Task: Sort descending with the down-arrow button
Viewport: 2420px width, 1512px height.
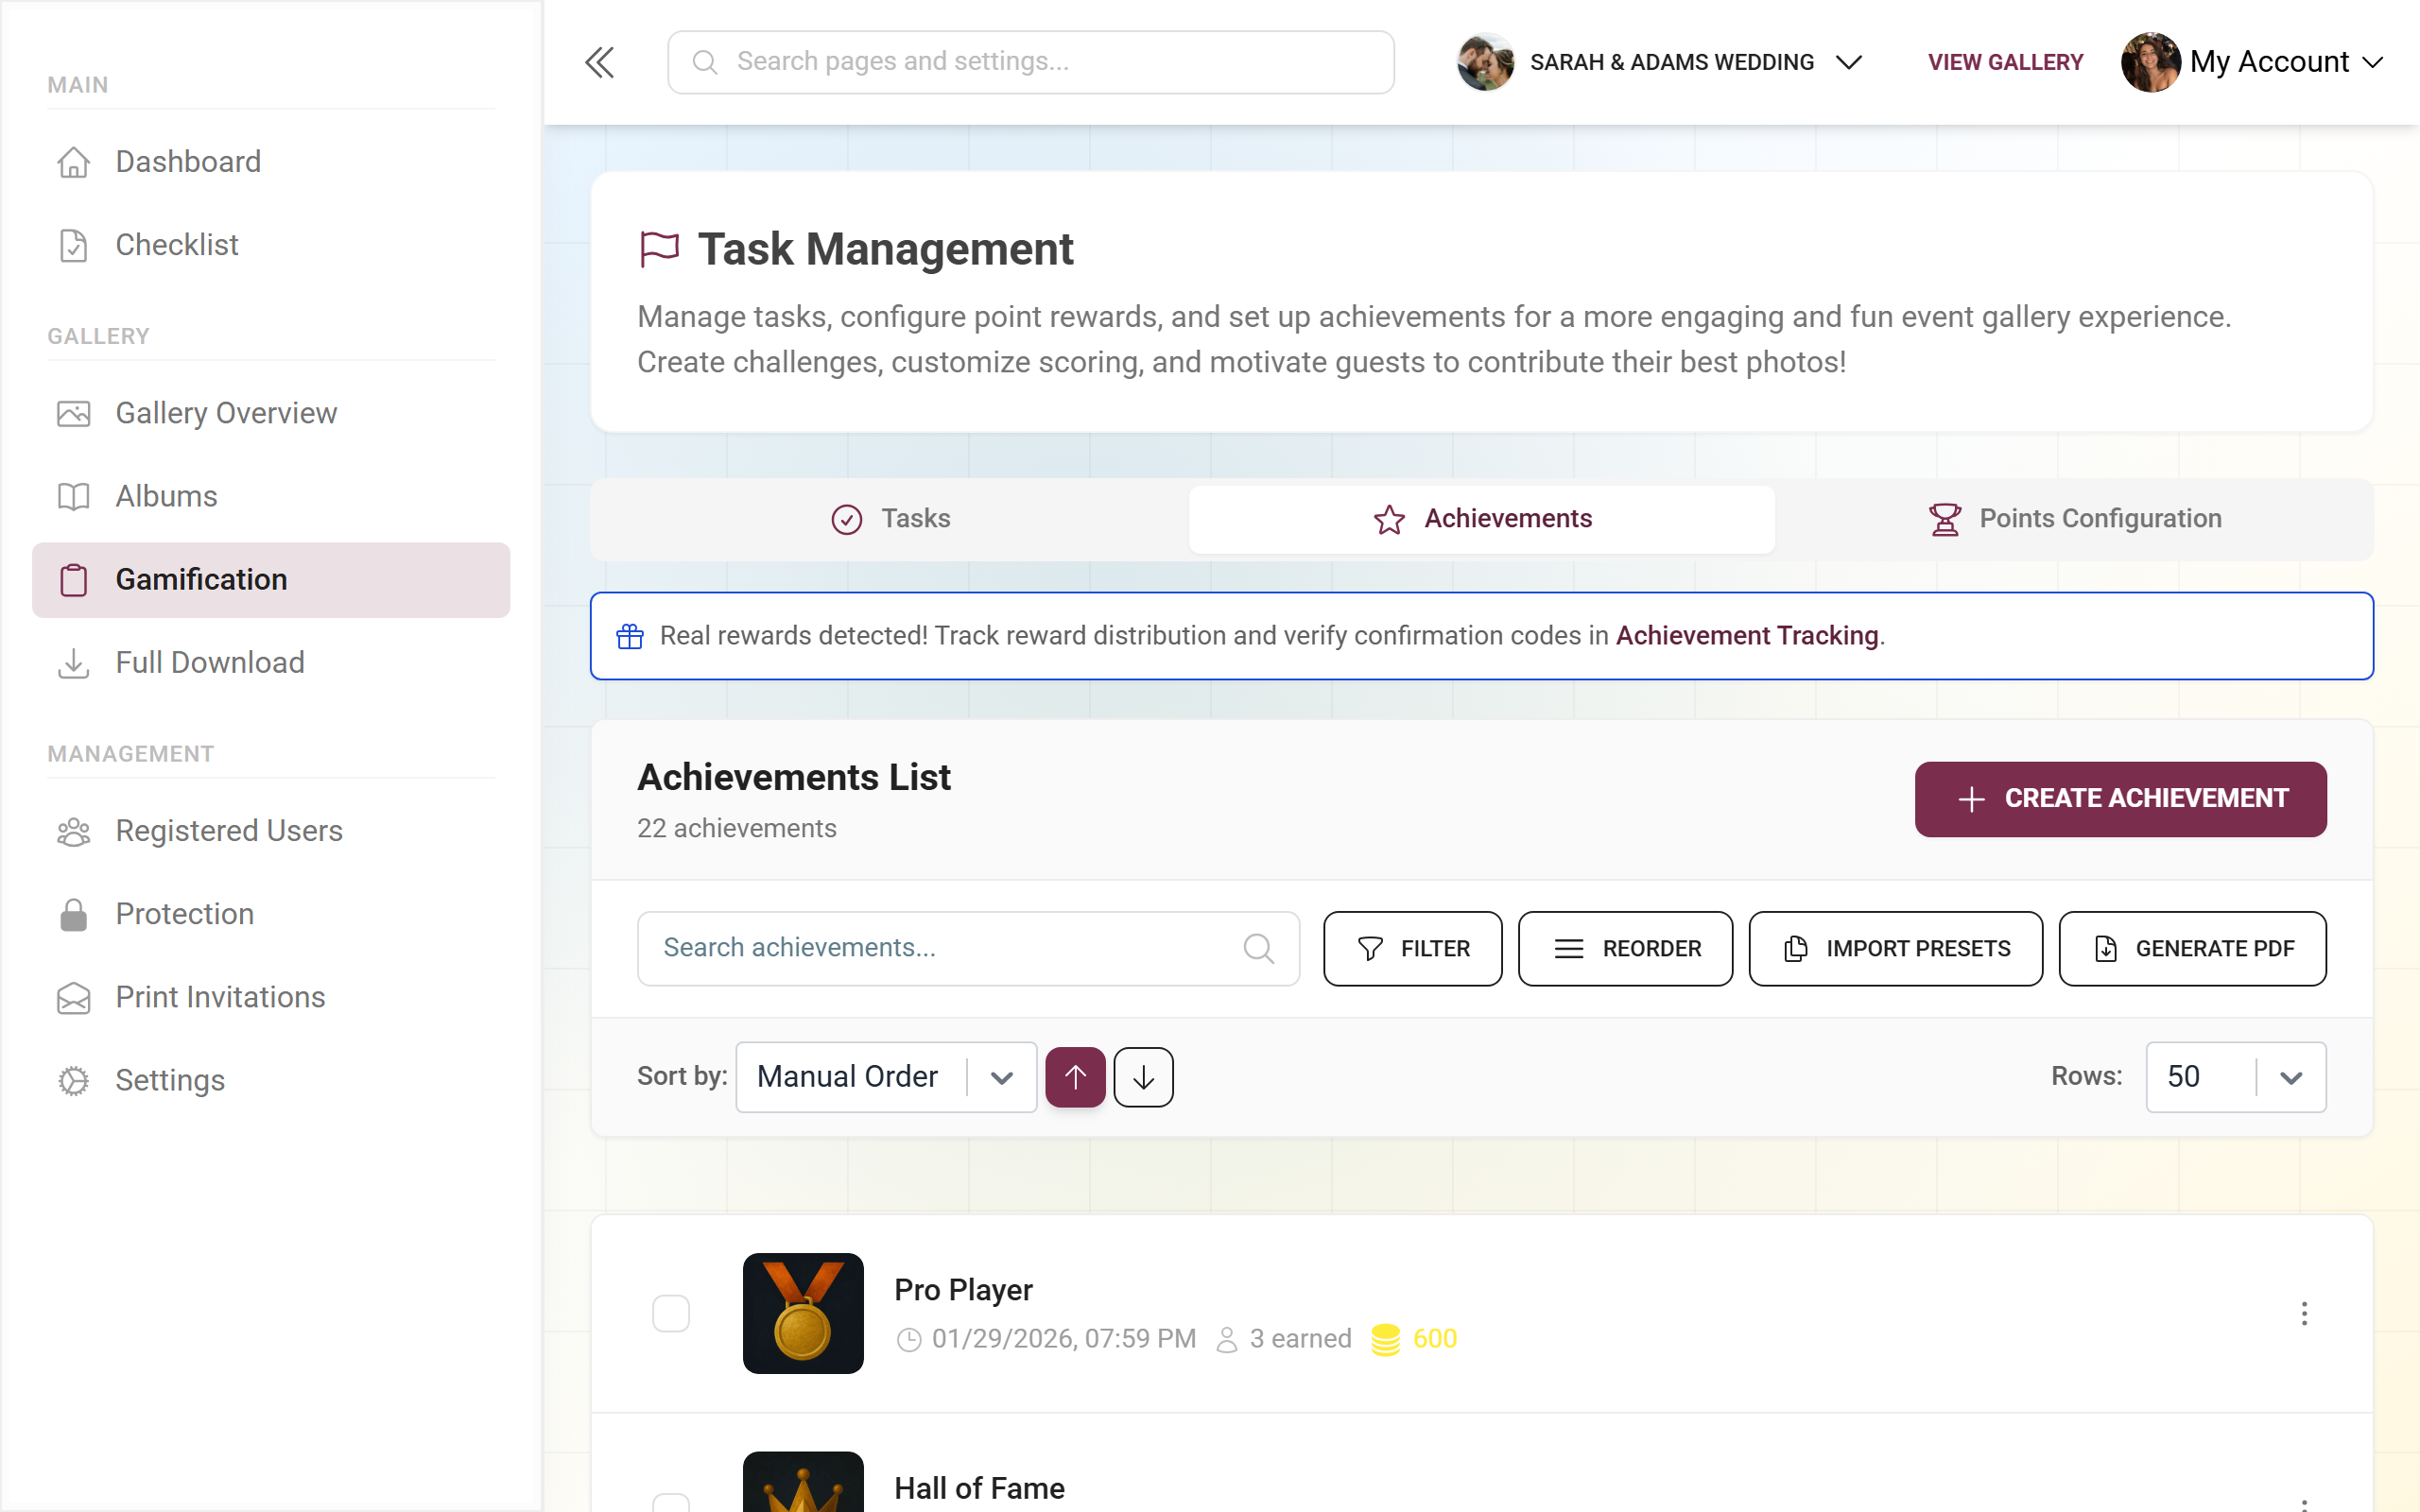Action: [x=1143, y=1077]
